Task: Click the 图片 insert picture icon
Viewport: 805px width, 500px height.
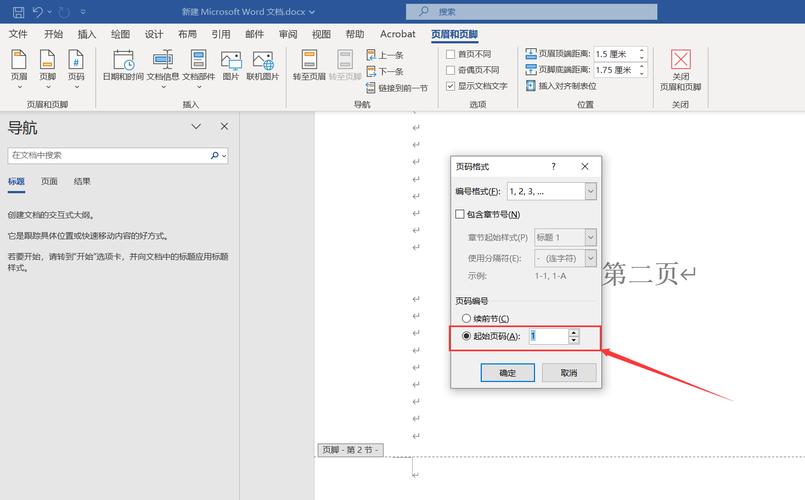Action: [231, 60]
